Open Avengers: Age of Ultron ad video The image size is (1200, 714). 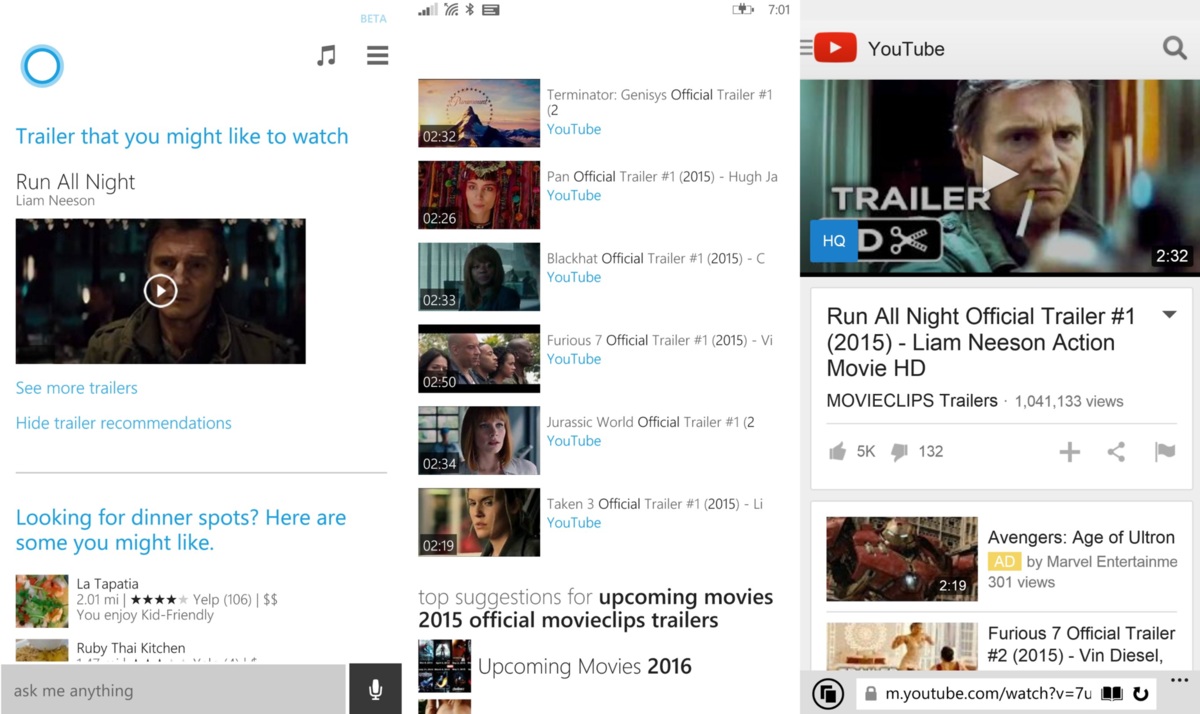pyautogui.click(x=1002, y=559)
